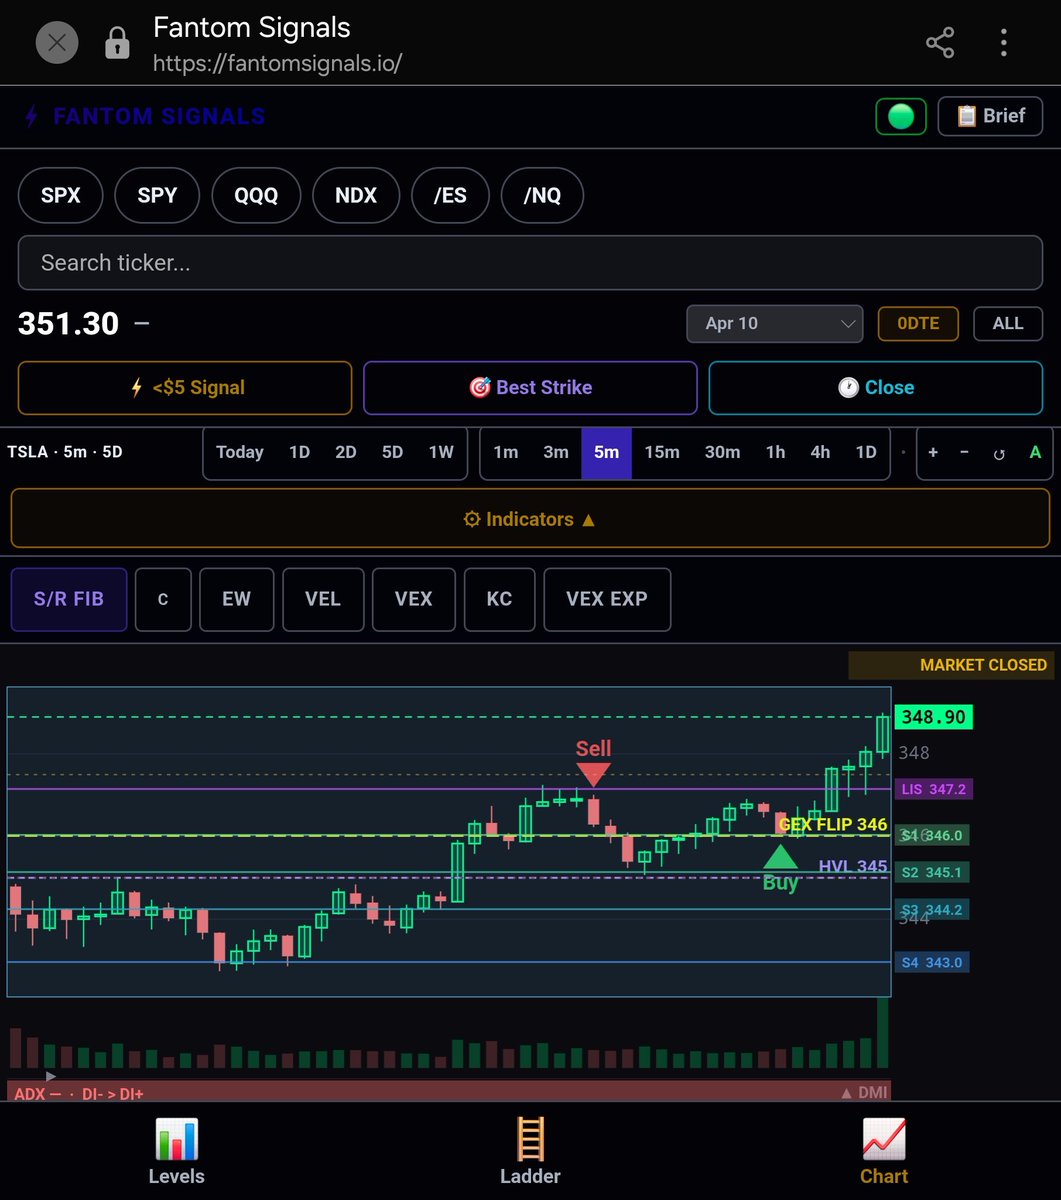Viewport: 1061px width, 1200px height.
Task: Toggle the KC indicator
Action: pos(499,599)
